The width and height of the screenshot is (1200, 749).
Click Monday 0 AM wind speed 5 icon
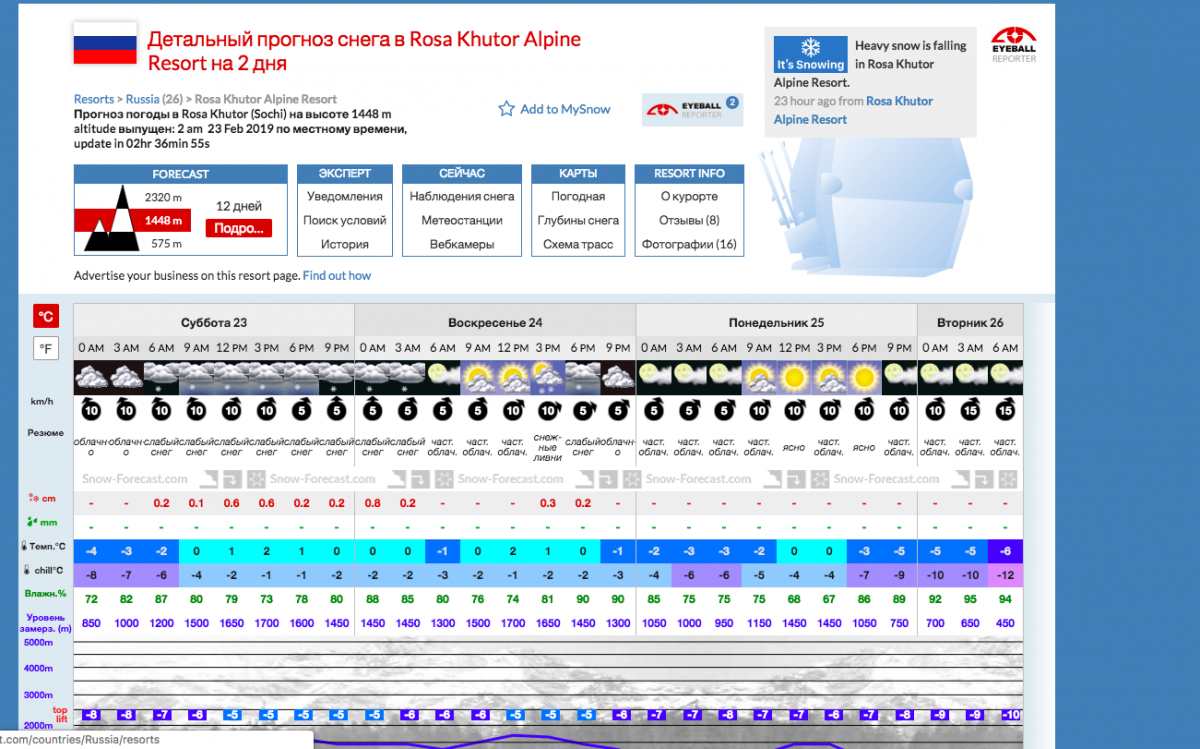[x=653, y=410]
